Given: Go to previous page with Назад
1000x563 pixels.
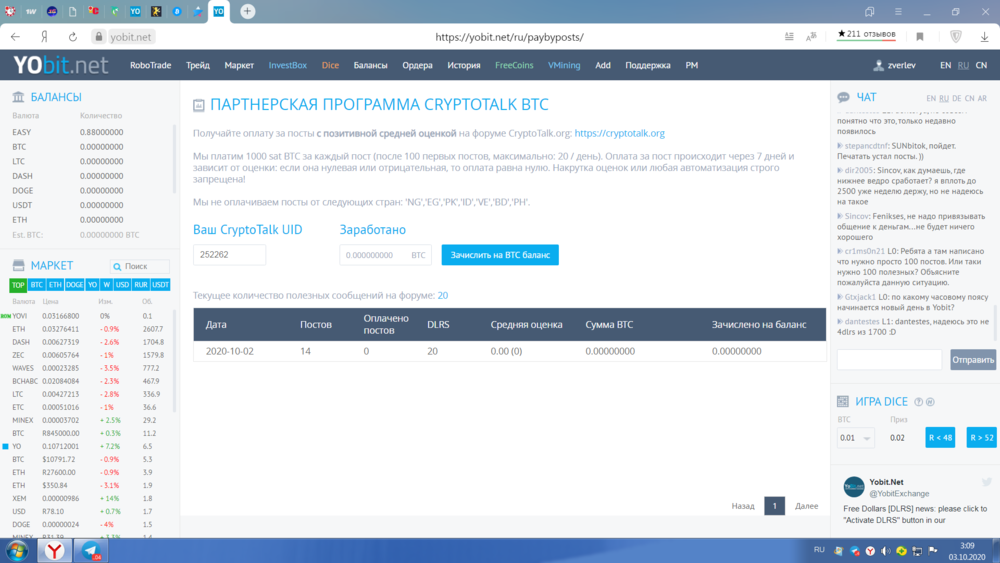Looking at the screenshot, I should click(x=743, y=506).
